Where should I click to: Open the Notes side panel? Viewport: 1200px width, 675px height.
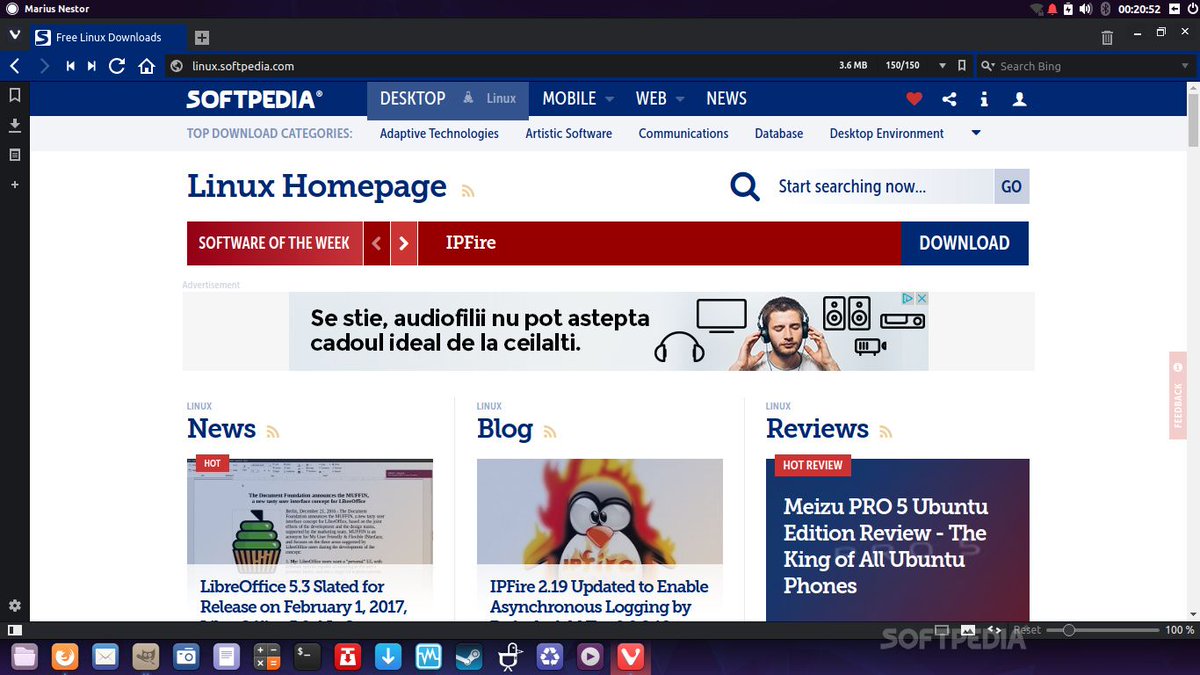(x=15, y=155)
